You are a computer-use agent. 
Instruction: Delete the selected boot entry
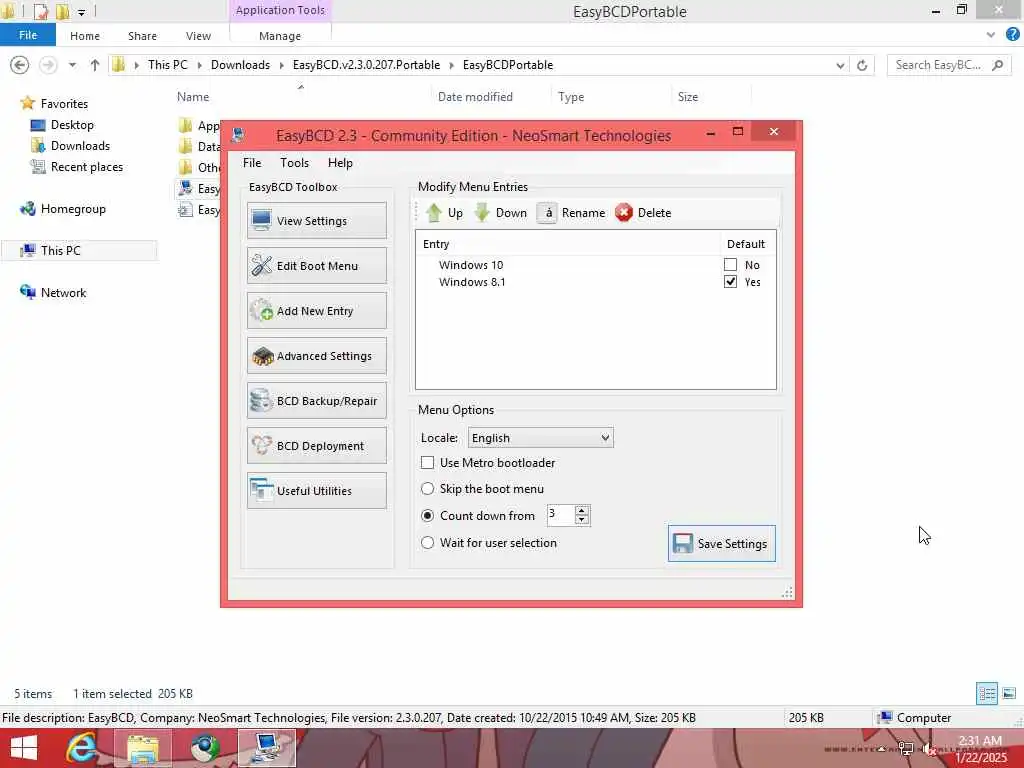tap(643, 213)
